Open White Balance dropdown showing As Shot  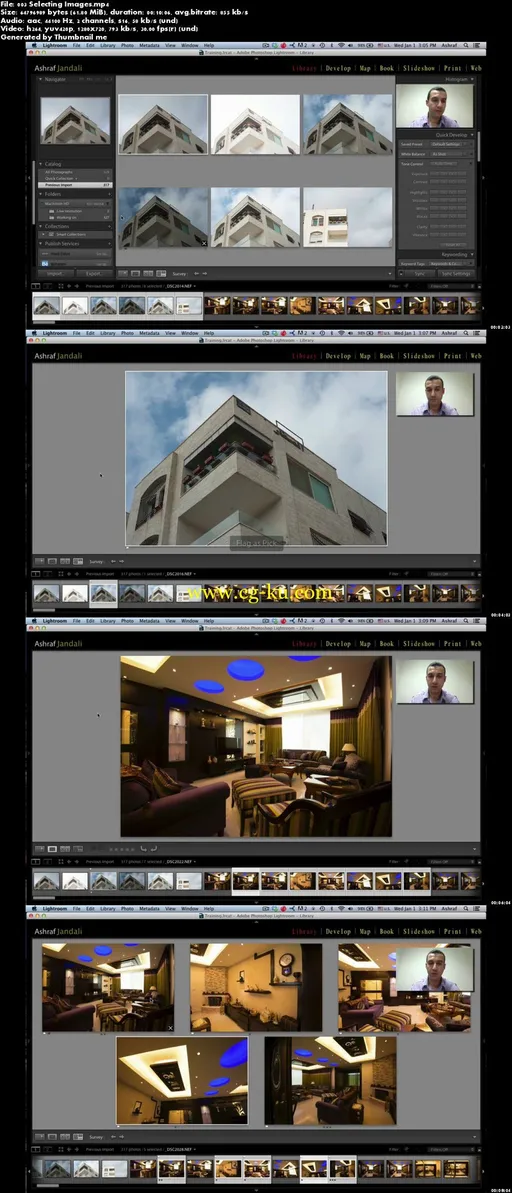(x=451, y=154)
